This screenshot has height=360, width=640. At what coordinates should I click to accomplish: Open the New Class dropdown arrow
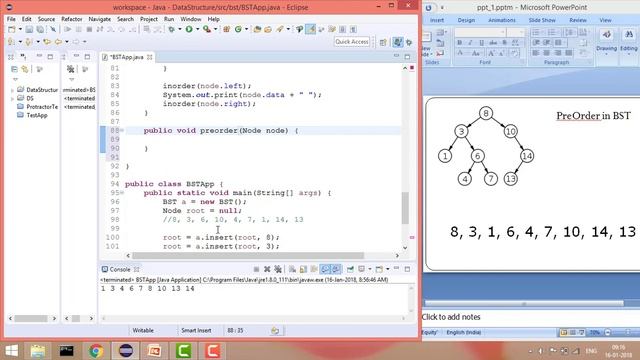click(246, 29)
